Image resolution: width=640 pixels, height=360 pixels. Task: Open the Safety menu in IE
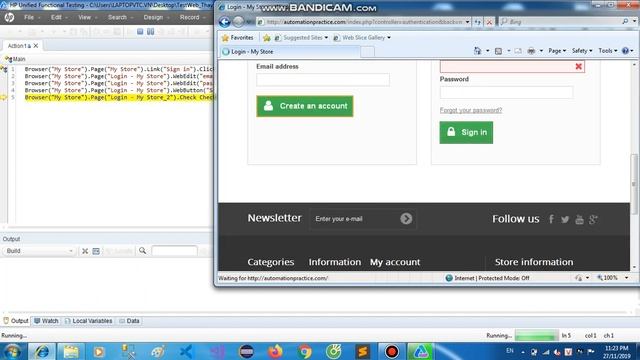tap(582, 51)
